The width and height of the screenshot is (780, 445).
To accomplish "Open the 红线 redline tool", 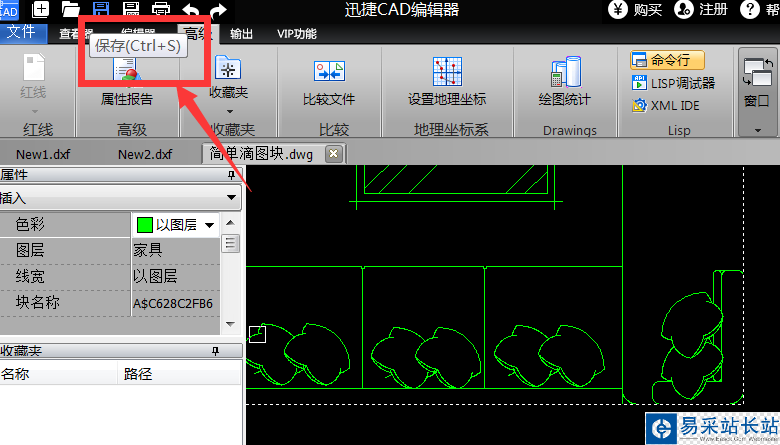I will click(x=33, y=76).
